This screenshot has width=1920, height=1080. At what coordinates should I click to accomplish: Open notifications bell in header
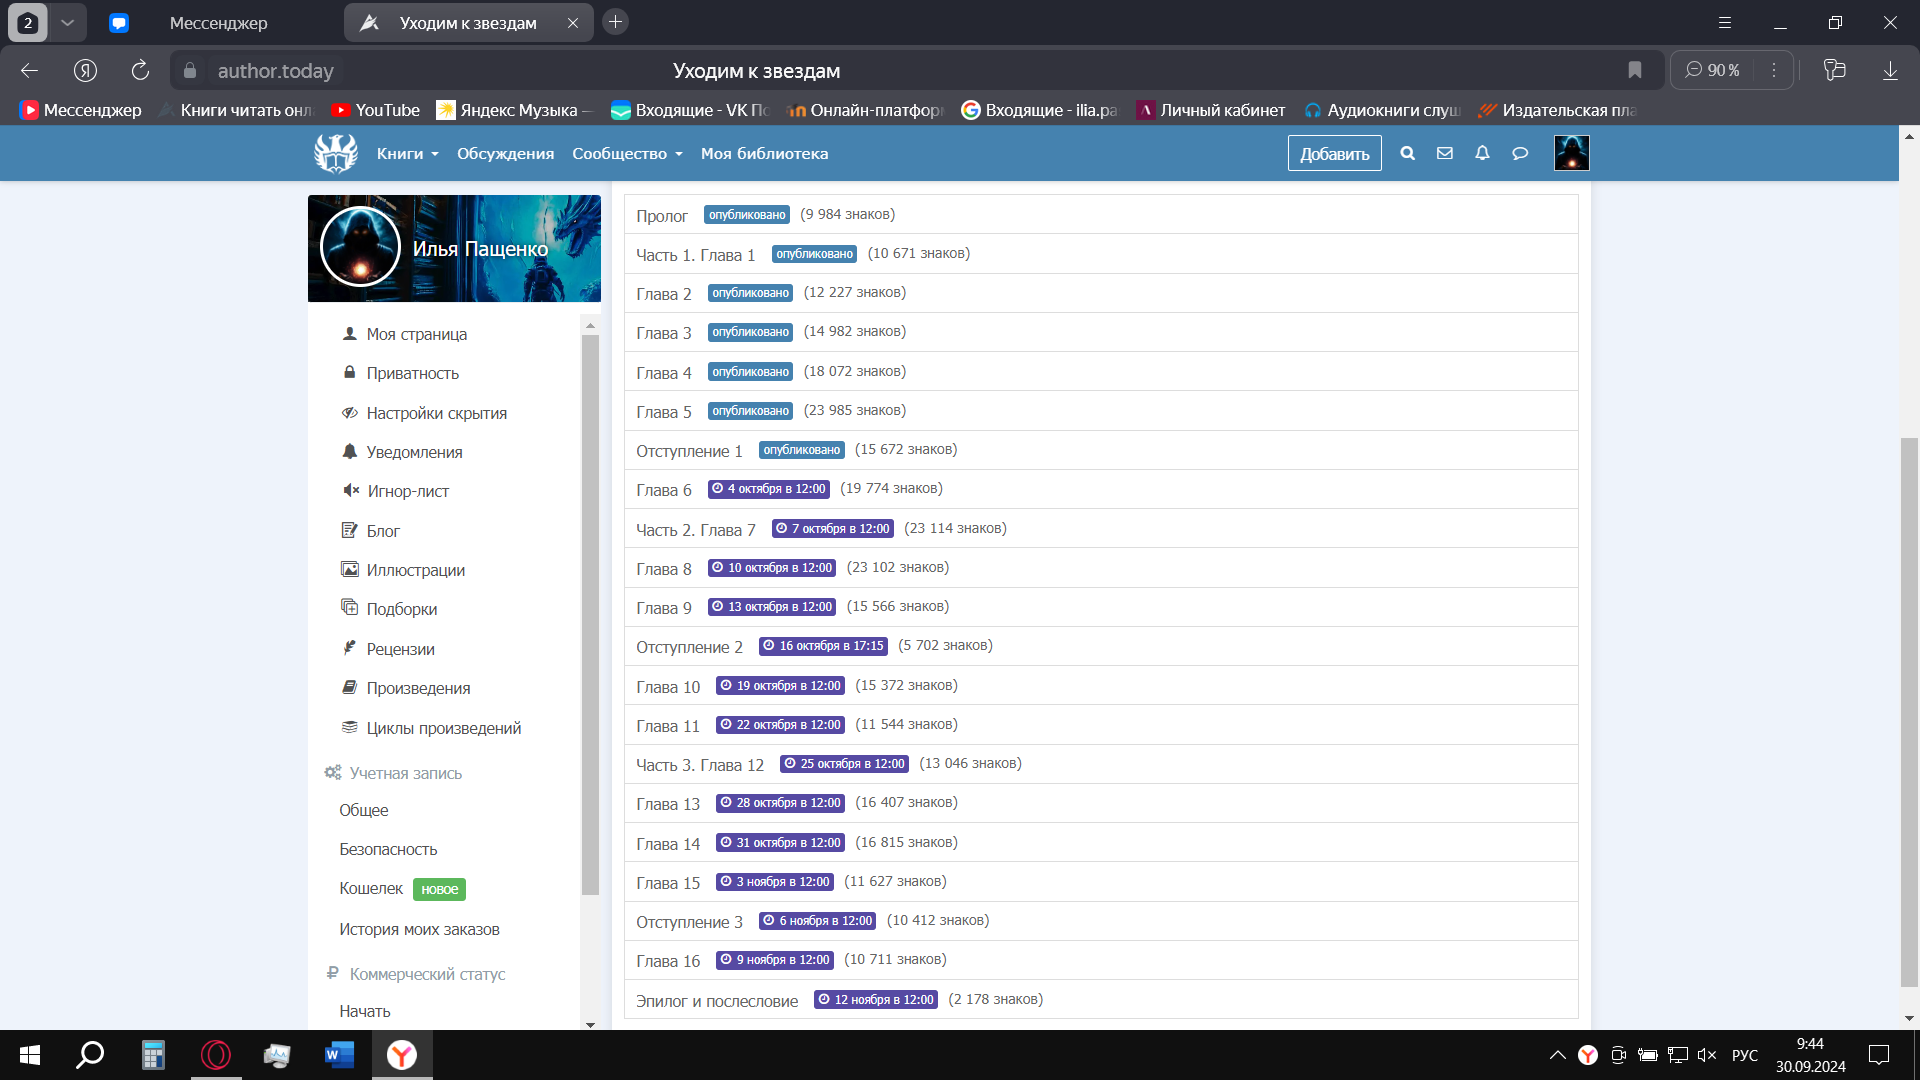tap(1482, 153)
